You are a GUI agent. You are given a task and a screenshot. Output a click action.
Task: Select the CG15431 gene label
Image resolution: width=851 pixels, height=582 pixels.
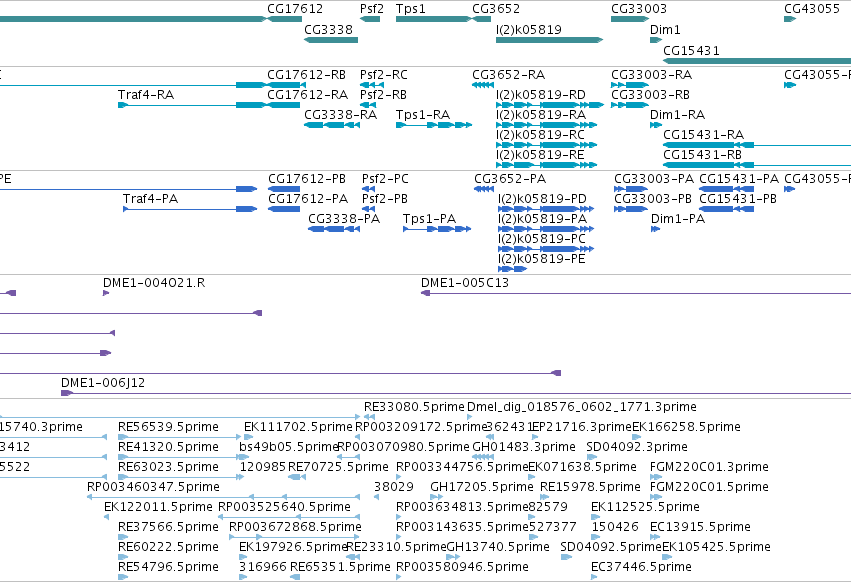(x=691, y=50)
